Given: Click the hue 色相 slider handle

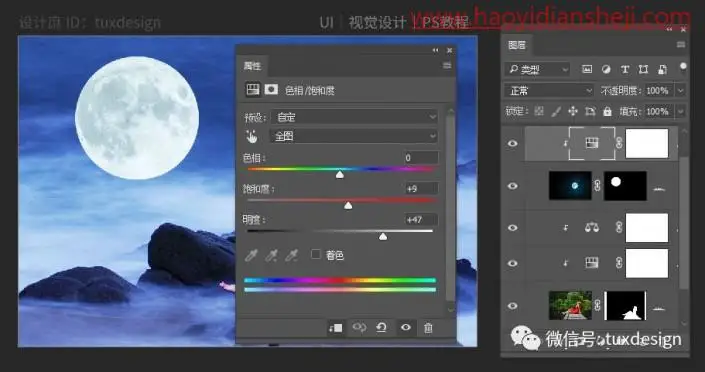Looking at the screenshot, I should point(340,174).
